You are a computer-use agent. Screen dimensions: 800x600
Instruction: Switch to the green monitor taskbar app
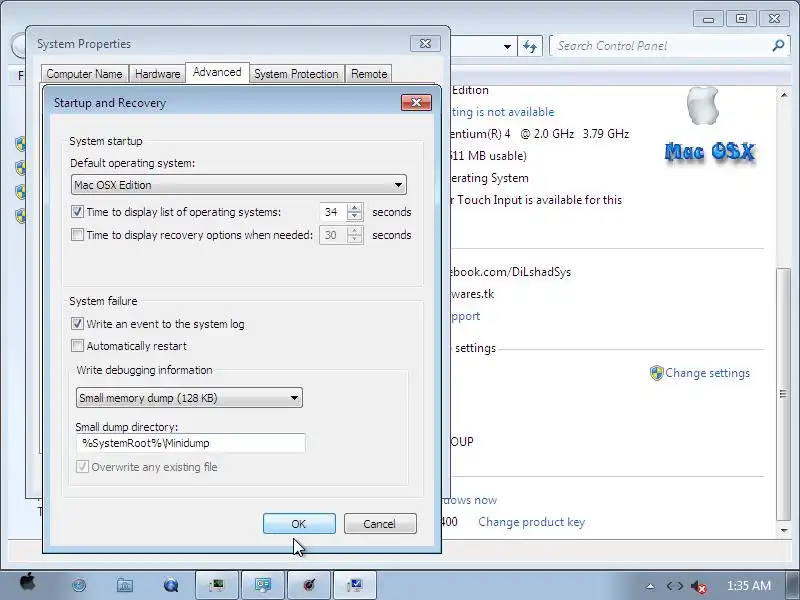pyautogui.click(x=217, y=585)
